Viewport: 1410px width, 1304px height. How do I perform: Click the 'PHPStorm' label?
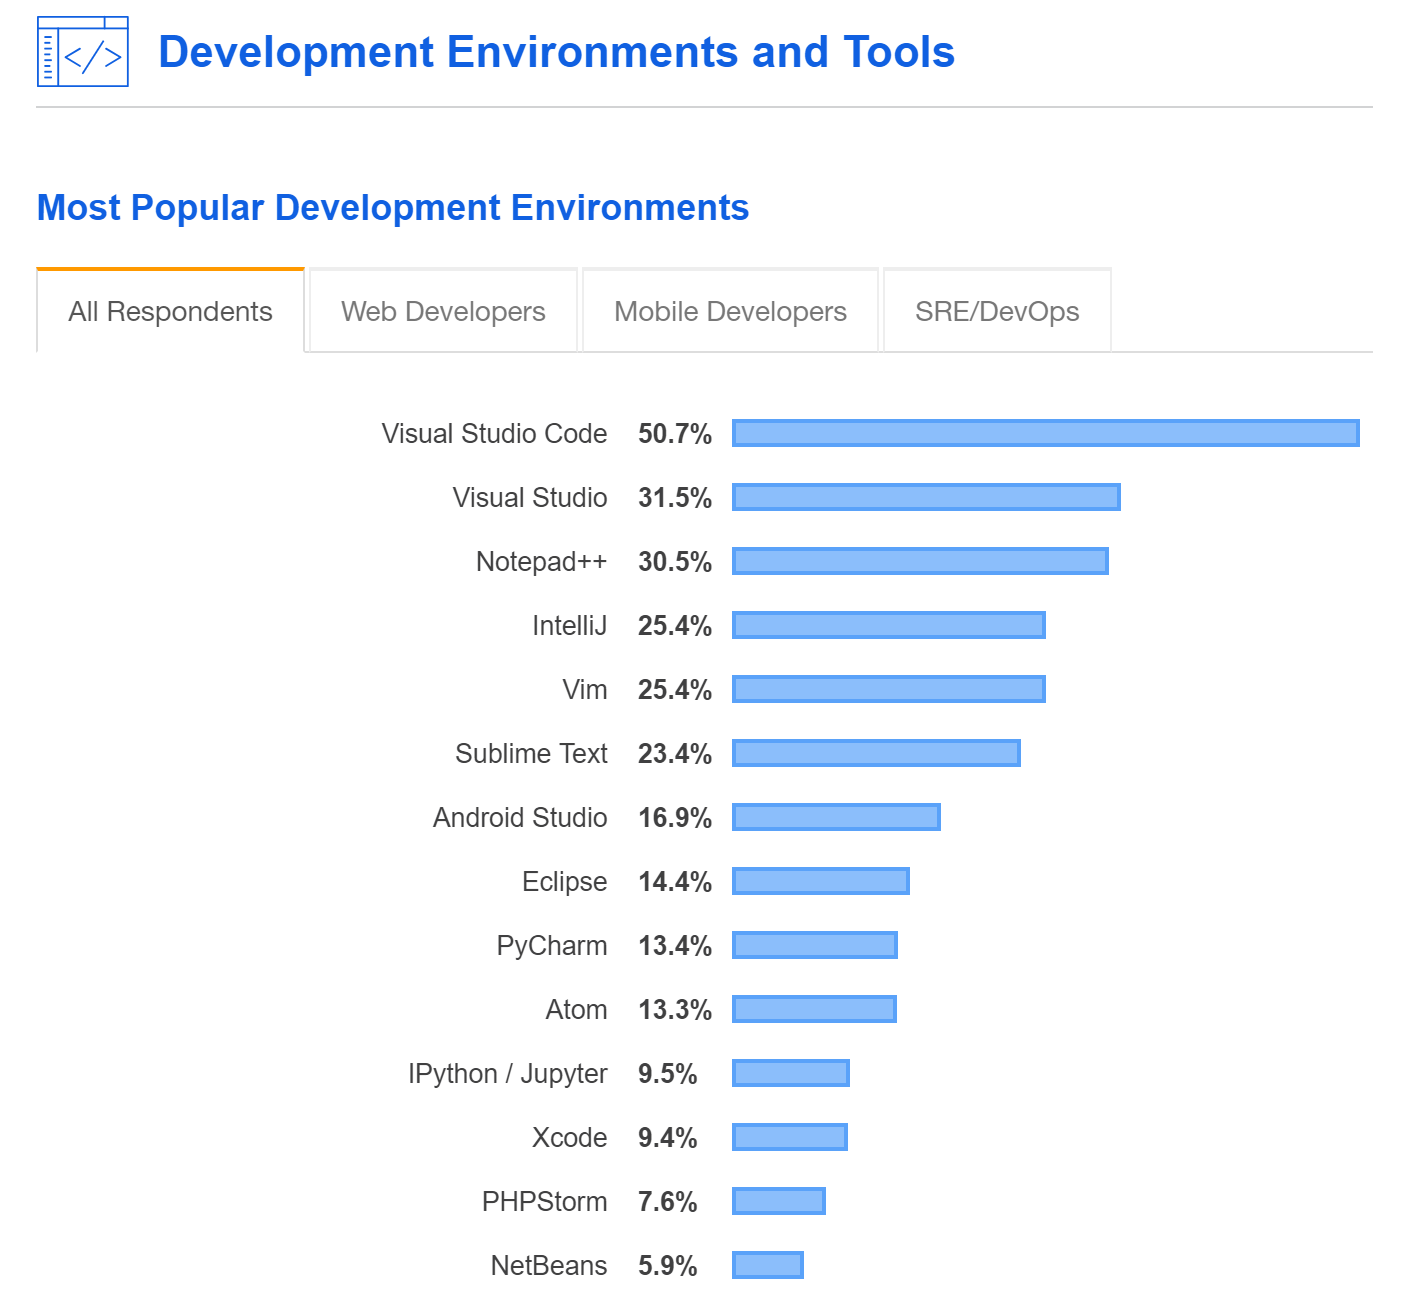[x=544, y=1201]
